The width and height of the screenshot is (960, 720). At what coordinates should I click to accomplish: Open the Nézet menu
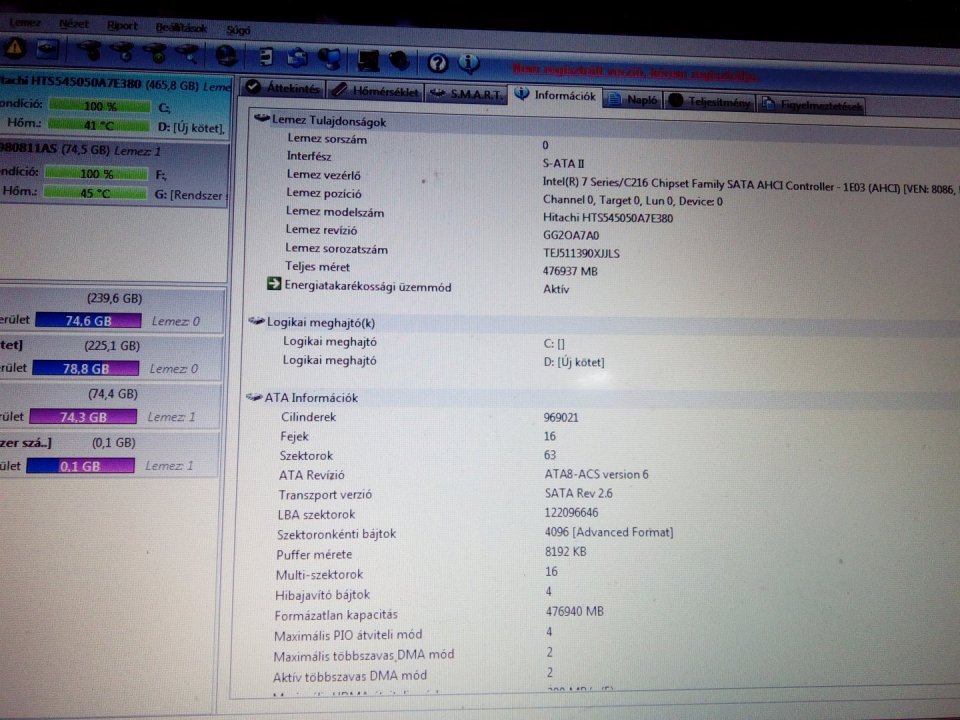pyautogui.click(x=74, y=24)
